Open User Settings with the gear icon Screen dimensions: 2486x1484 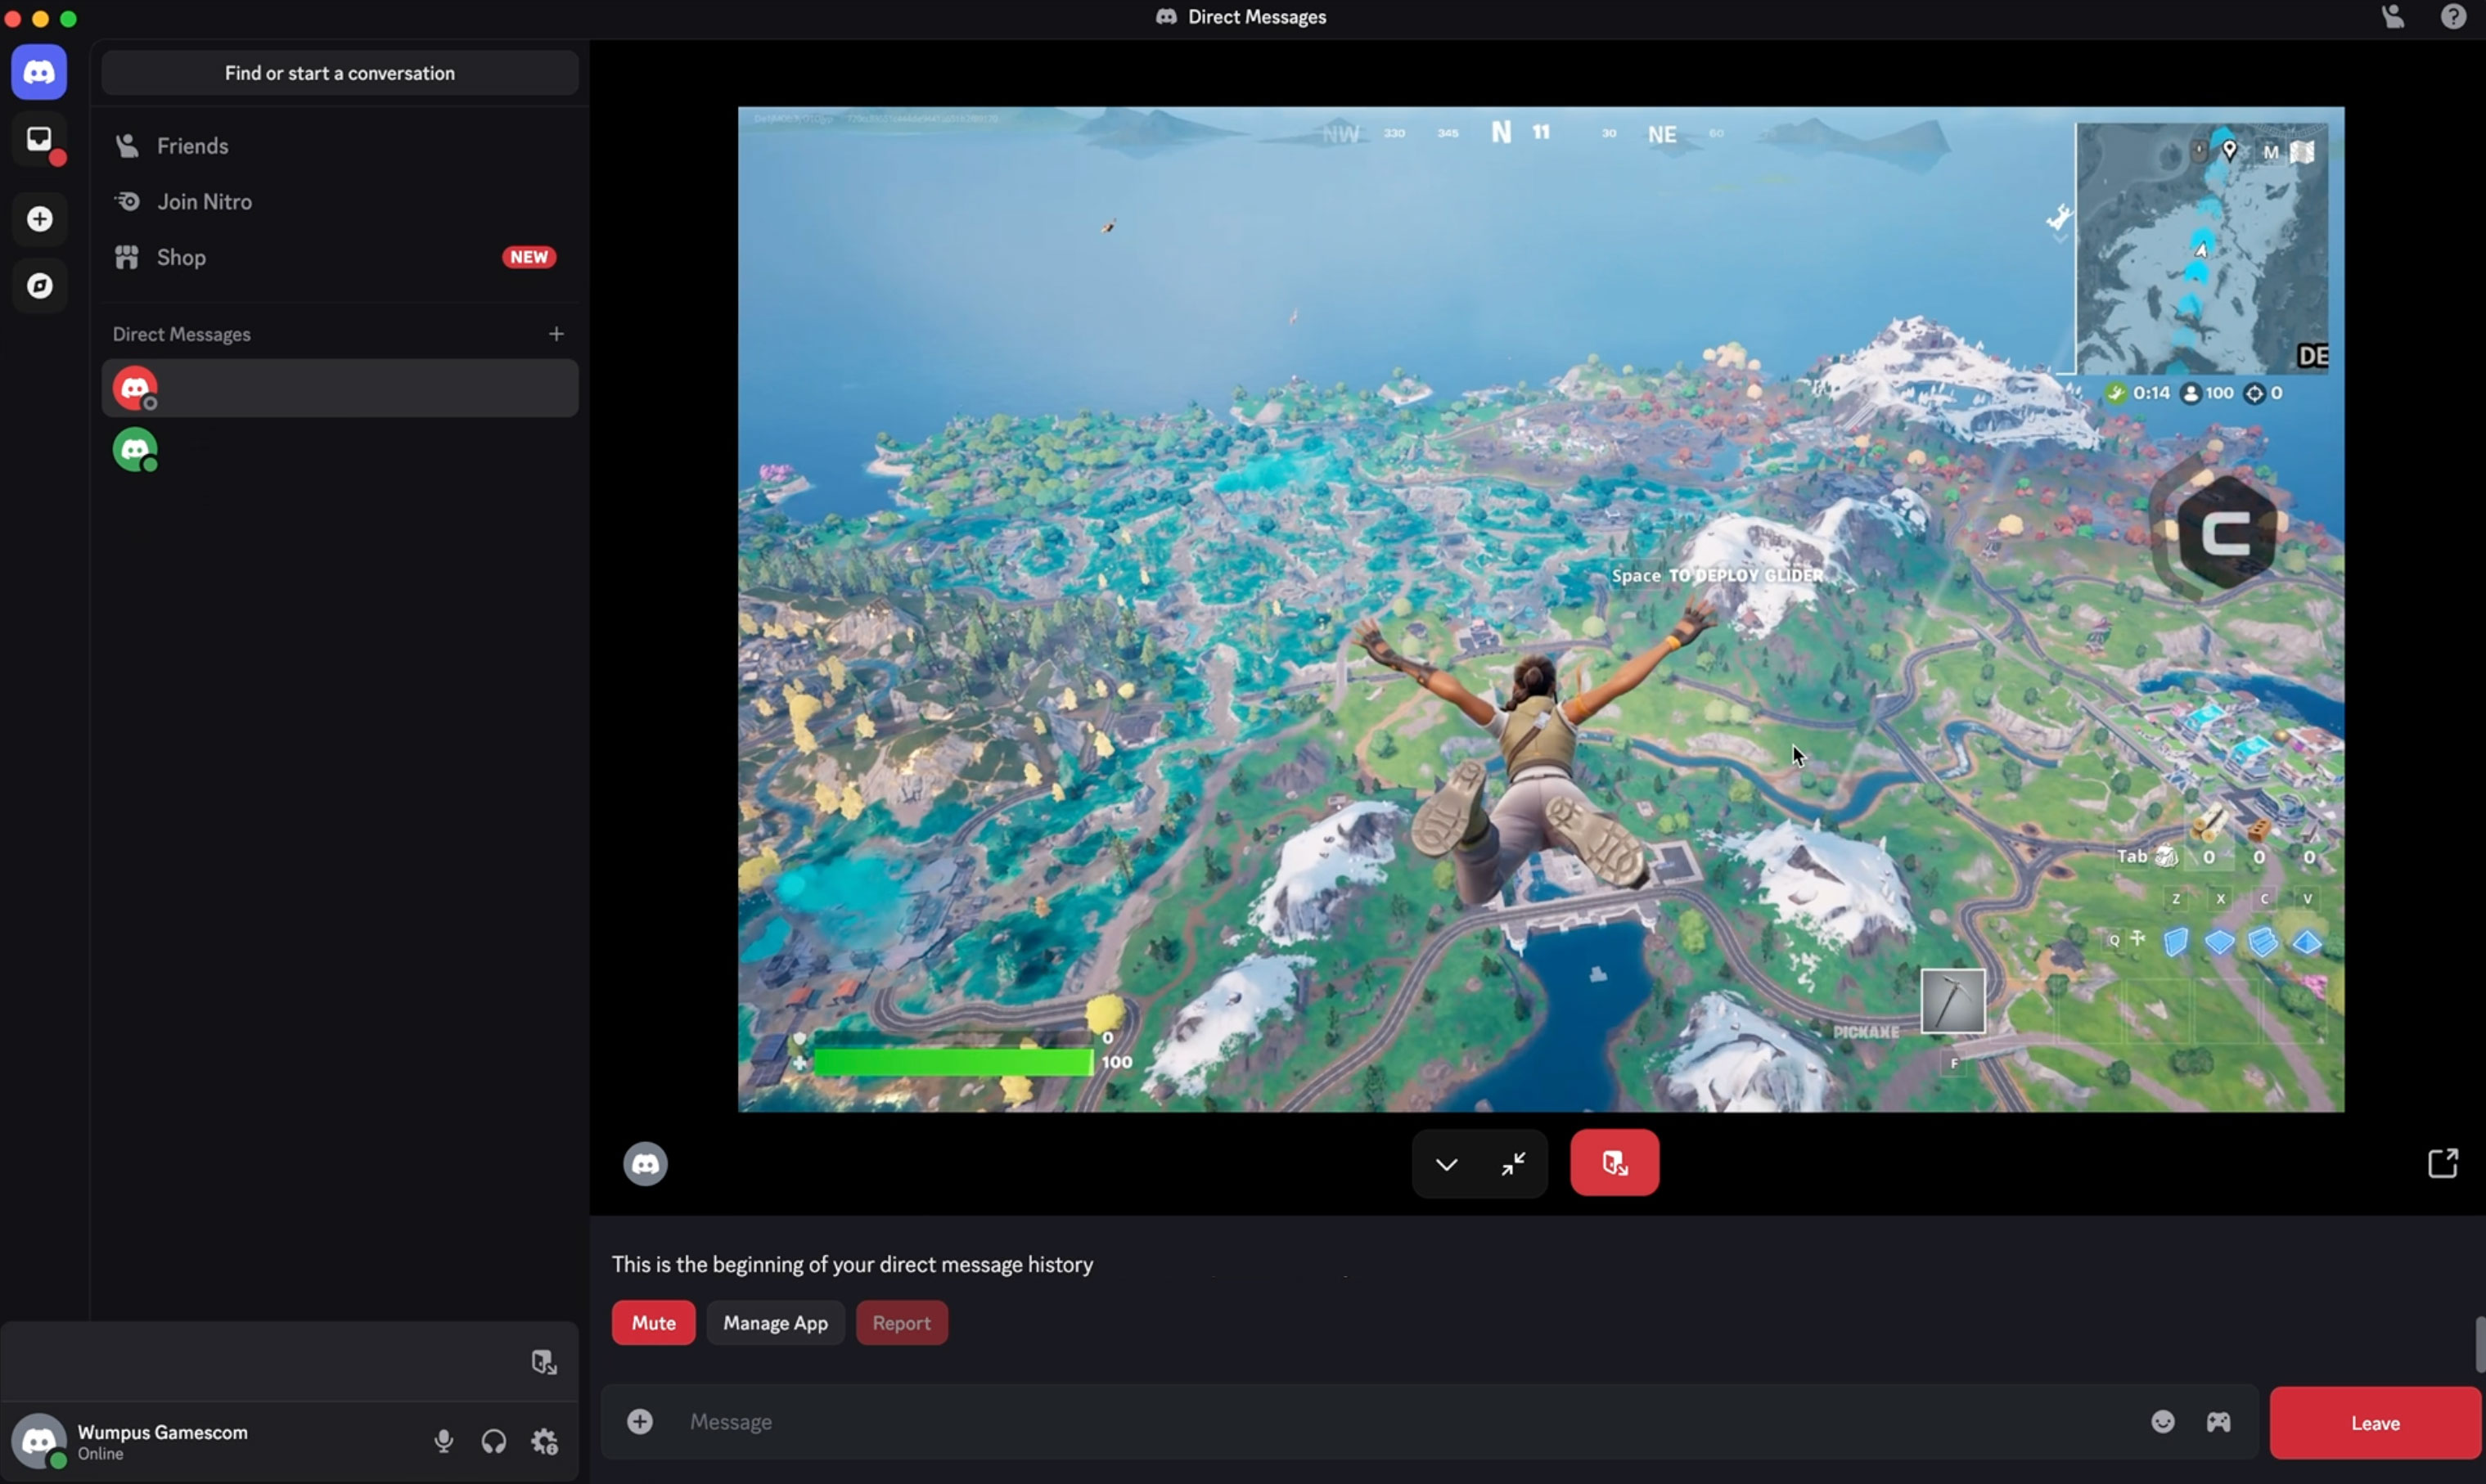[x=545, y=1441]
